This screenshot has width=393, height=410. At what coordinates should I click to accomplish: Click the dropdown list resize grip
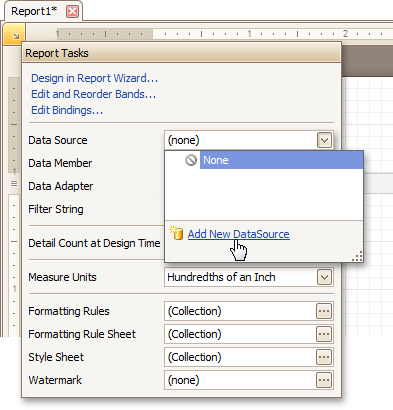pyautogui.click(x=357, y=256)
